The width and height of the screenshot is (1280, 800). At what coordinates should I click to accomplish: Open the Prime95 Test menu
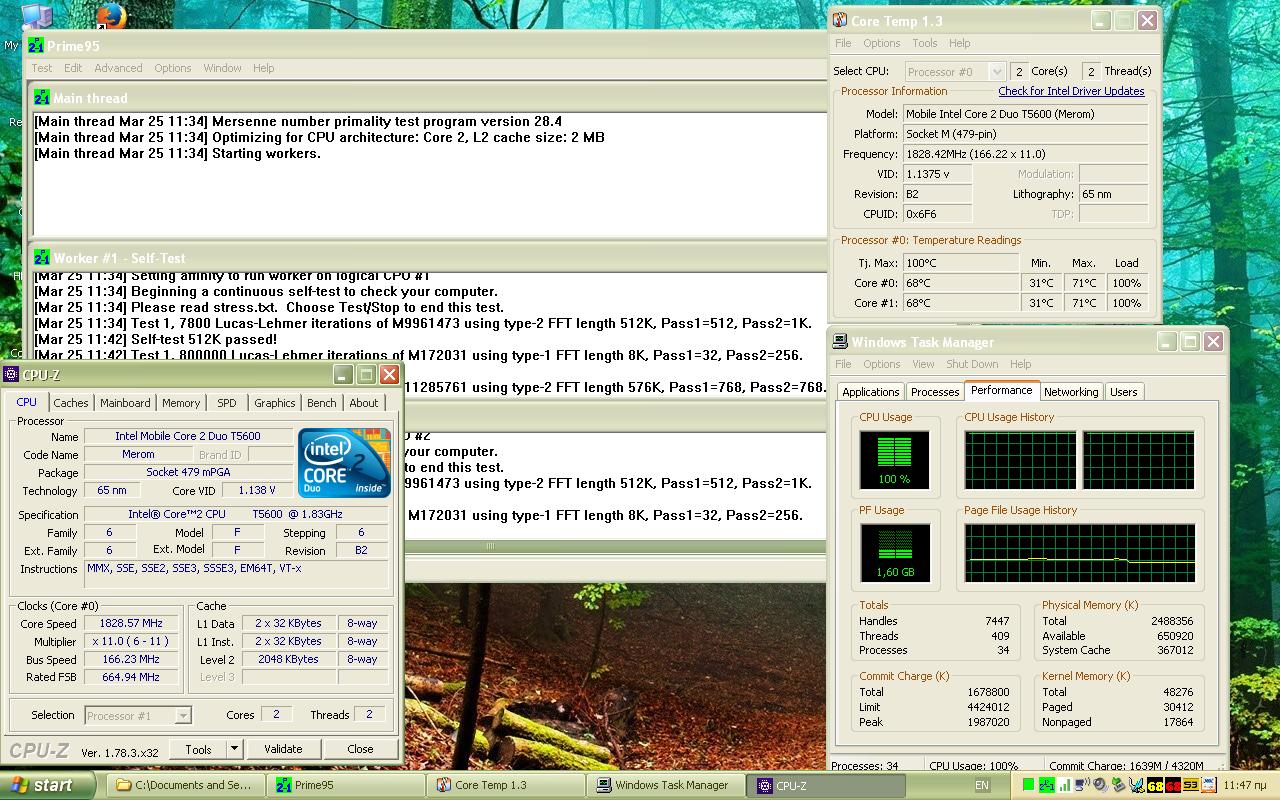pos(42,68)
